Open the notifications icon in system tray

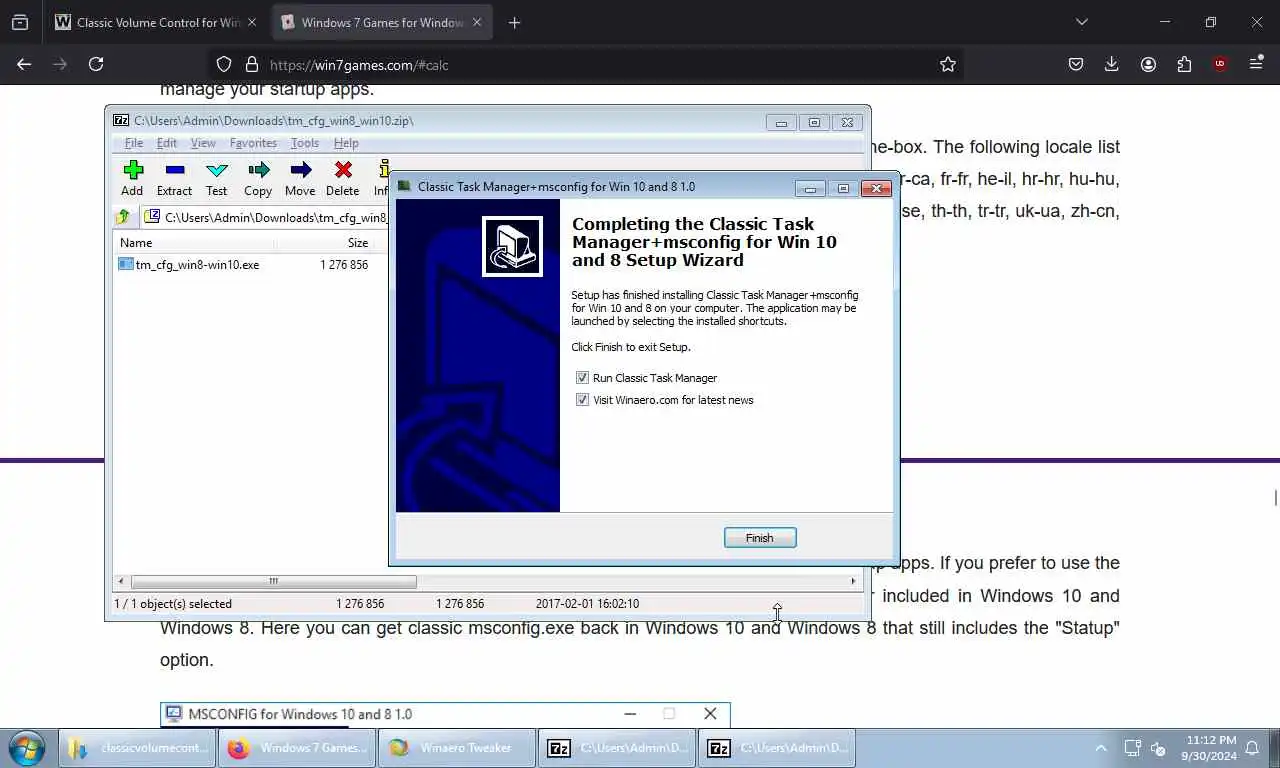1253,748
